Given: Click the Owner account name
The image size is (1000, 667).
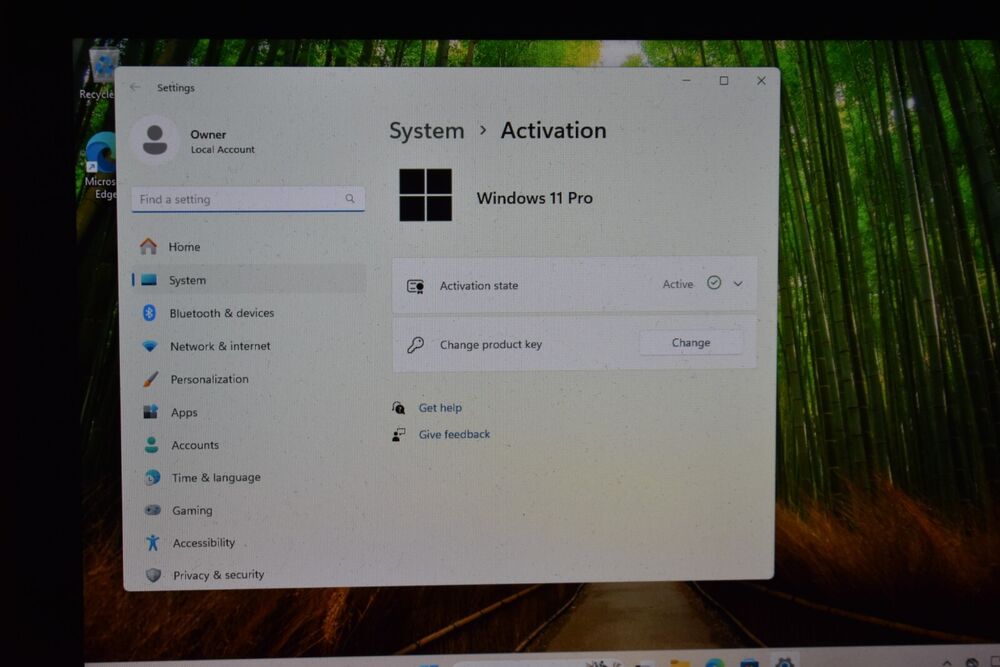Looking at the screenshot, I should (208, 135).
